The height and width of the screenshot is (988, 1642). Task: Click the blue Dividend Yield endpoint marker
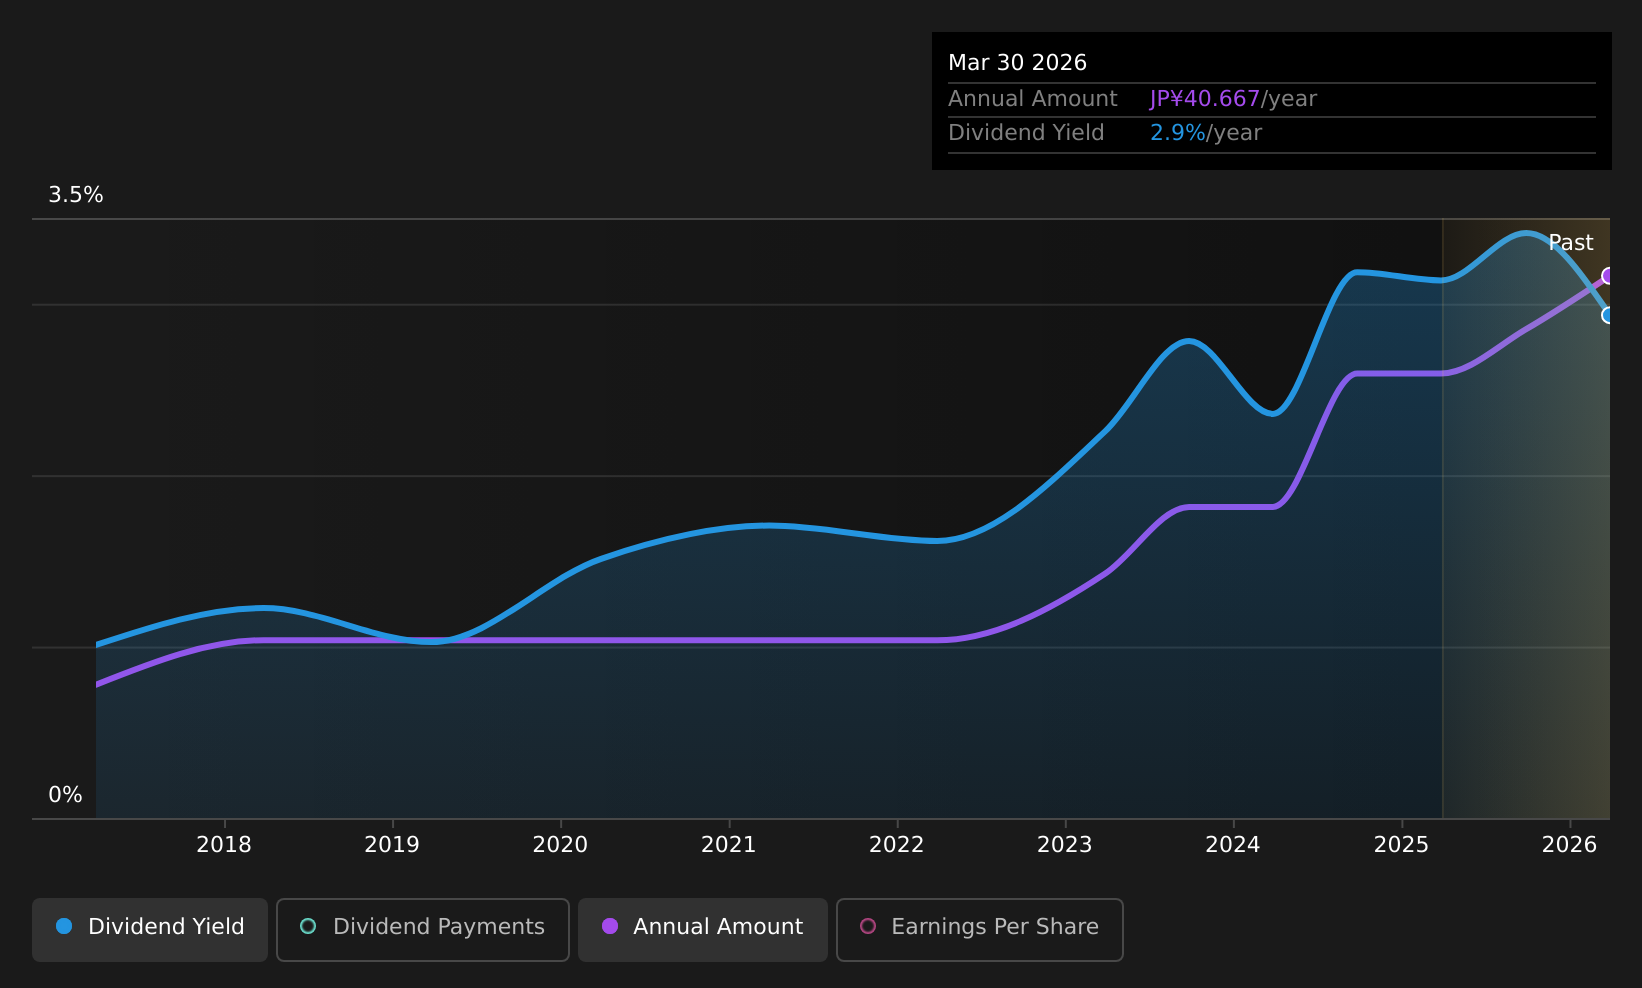(x=1608, y=315)
